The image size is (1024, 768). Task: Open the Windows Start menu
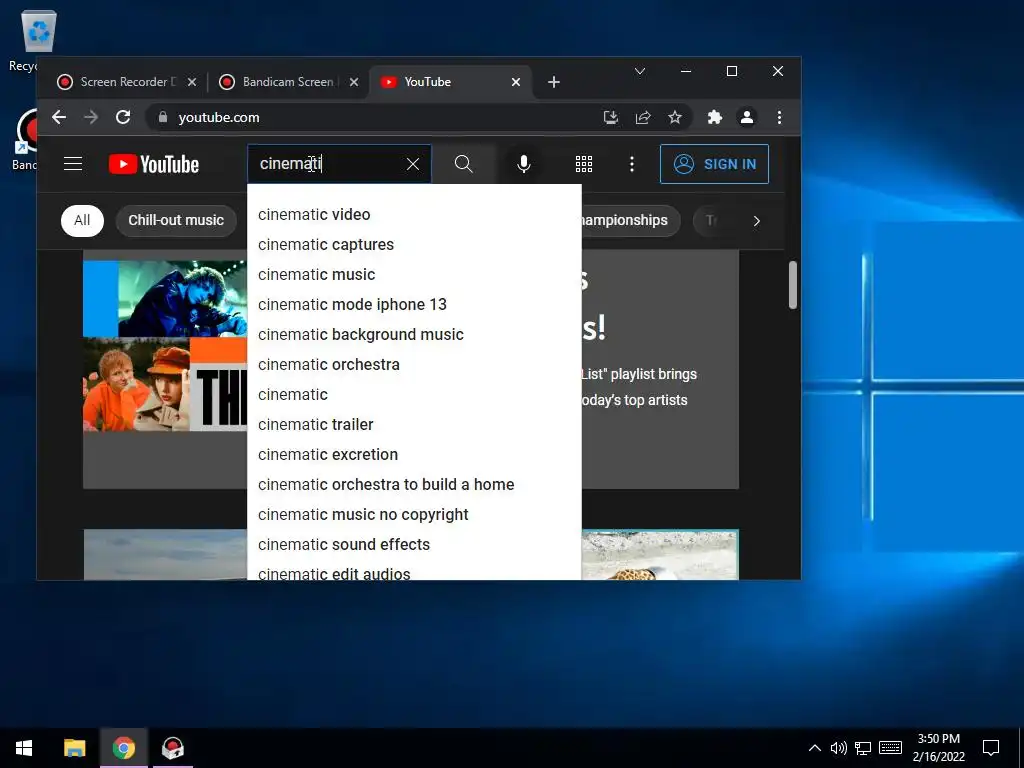pos(24,748)
